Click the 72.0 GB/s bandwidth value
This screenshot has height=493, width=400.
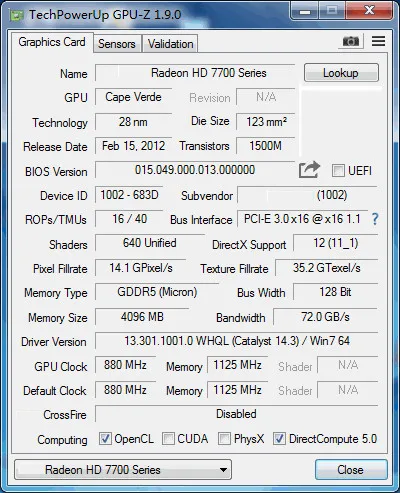(325, 317)
